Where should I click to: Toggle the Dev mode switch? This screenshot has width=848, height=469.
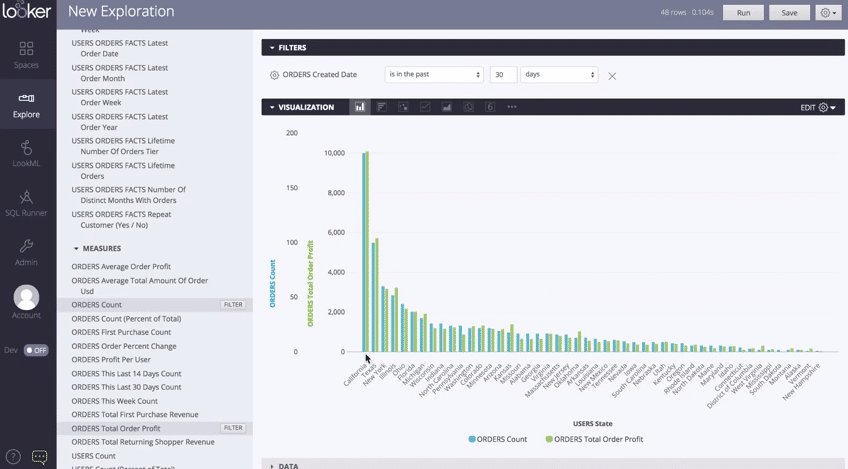[36, 350]
